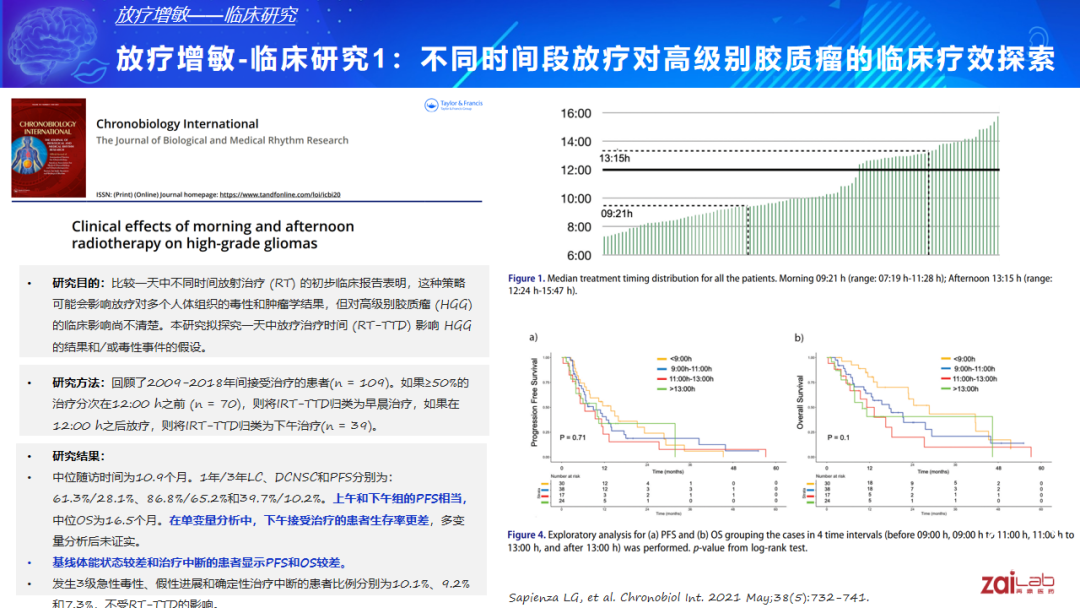Click the main slide title about 高级别胶质瘤

(x=585, y=59)
